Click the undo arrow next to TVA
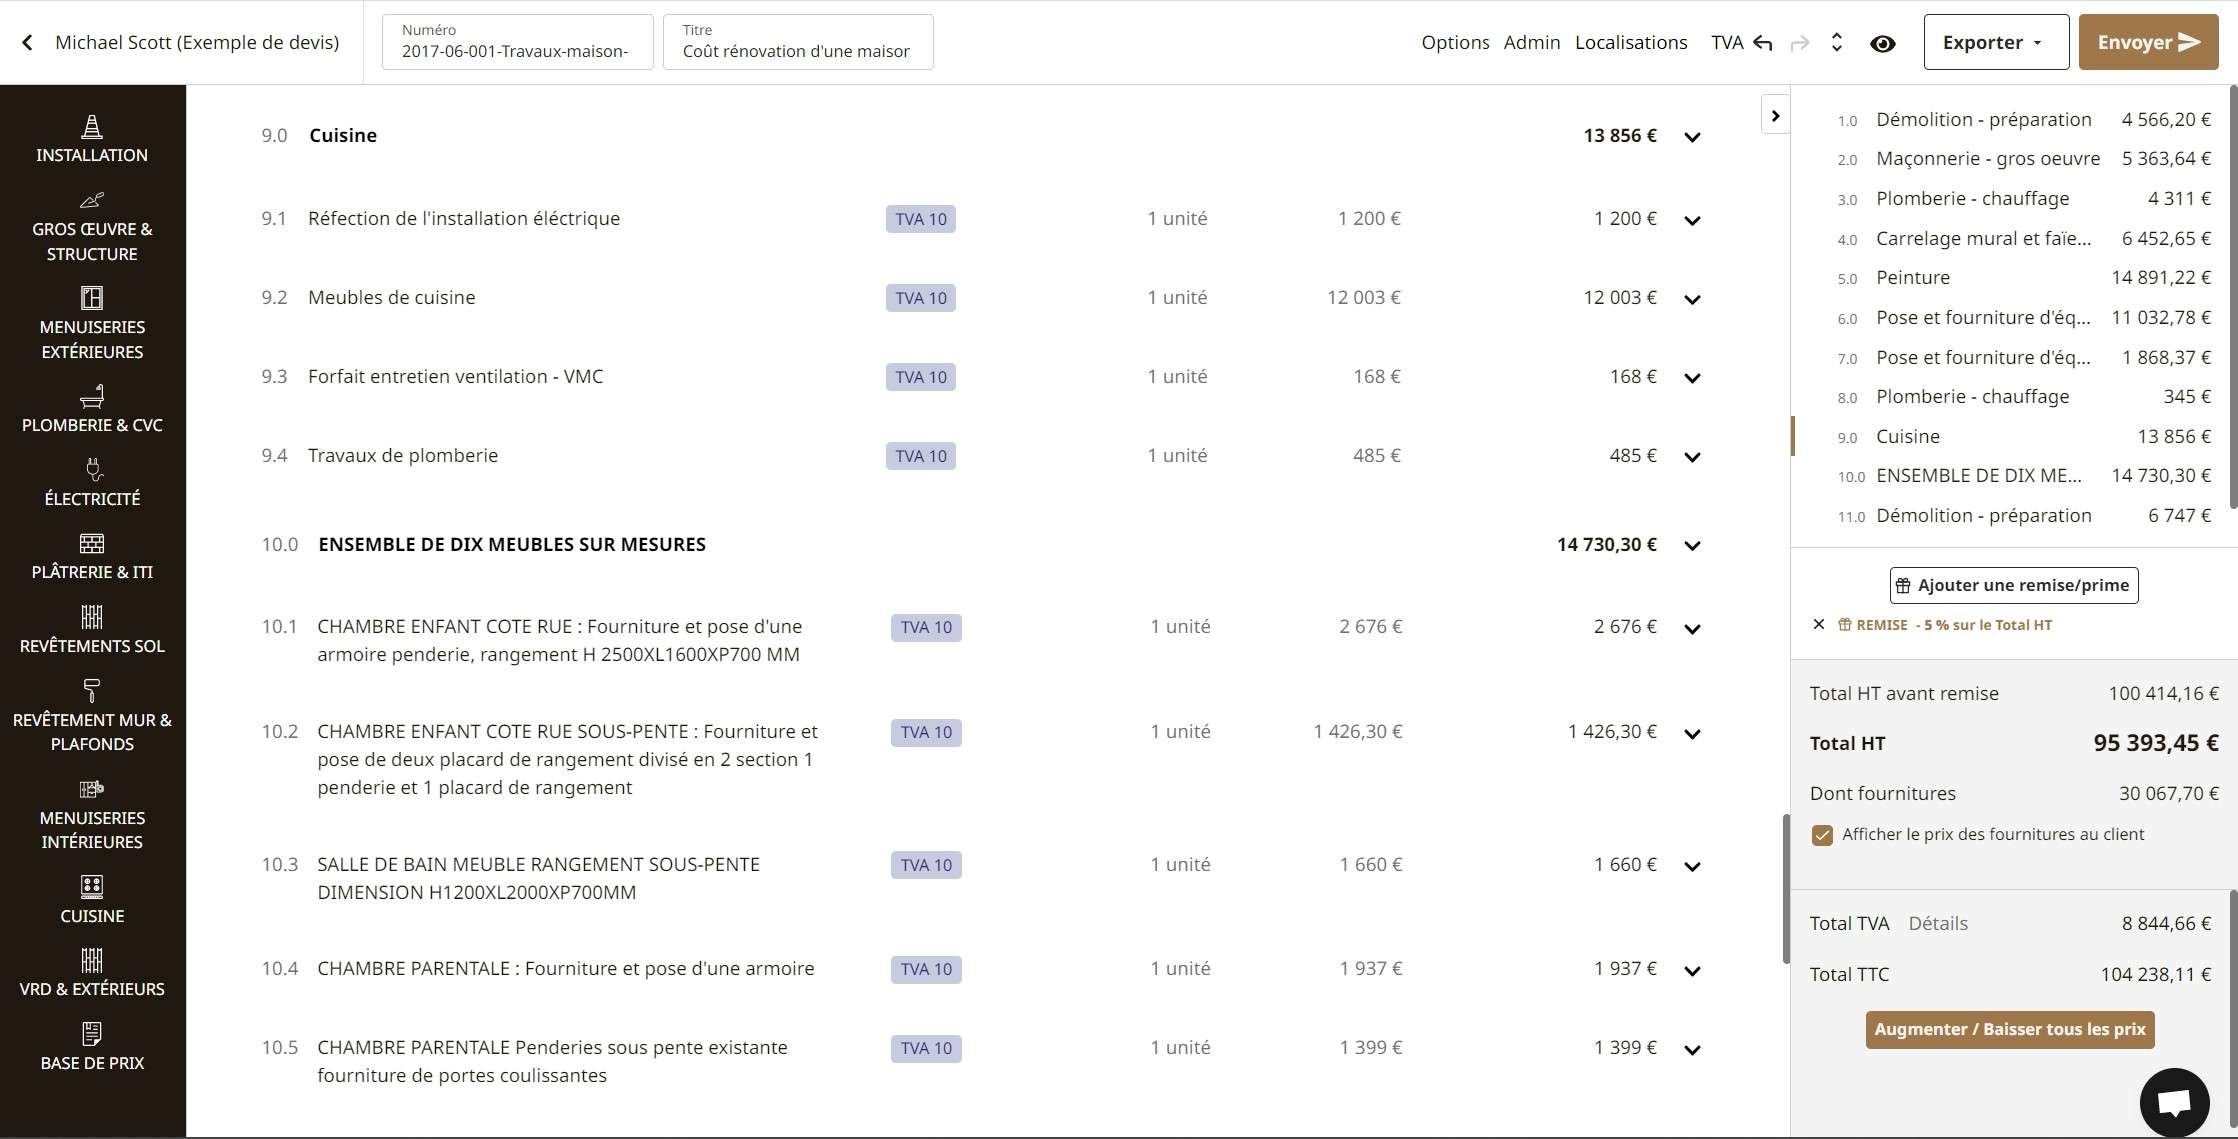The height and width of the screenshot is (1139, 2238). tap(1762, 43)
